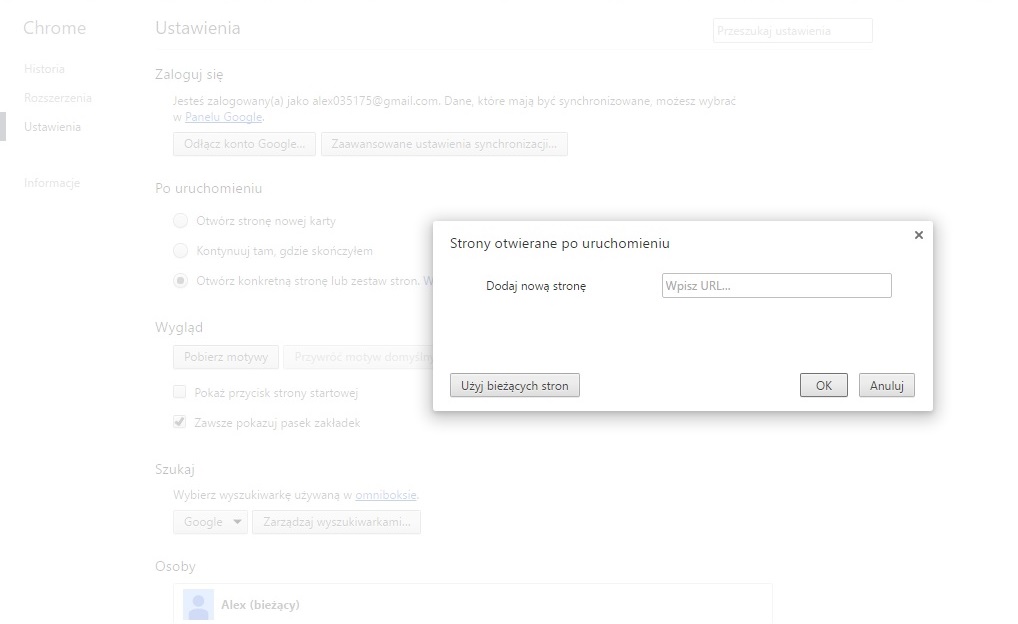Select 'Kontynuuj tam, gdzie skończyłem' option
Viewport: 1018px width, 624px height.
click(181, 251)
